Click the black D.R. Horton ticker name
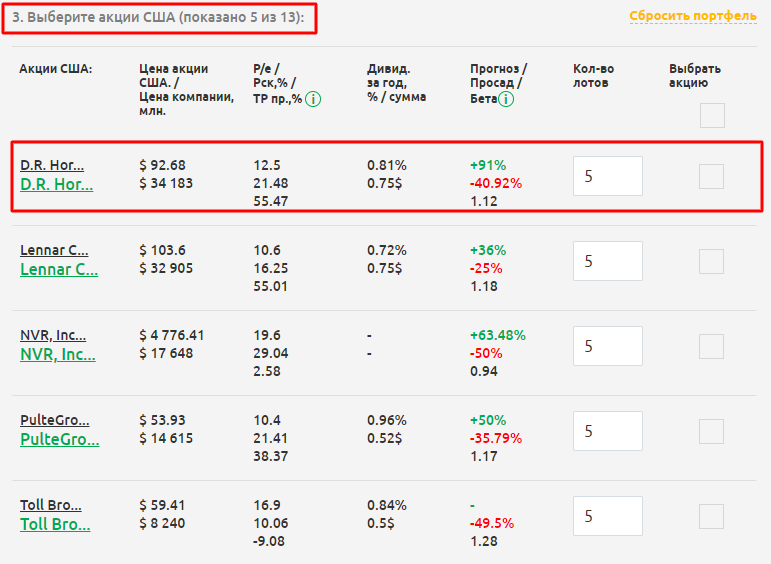Image resolution: width=771 pixels, height=564 pixels. click(x=52, y=165)
